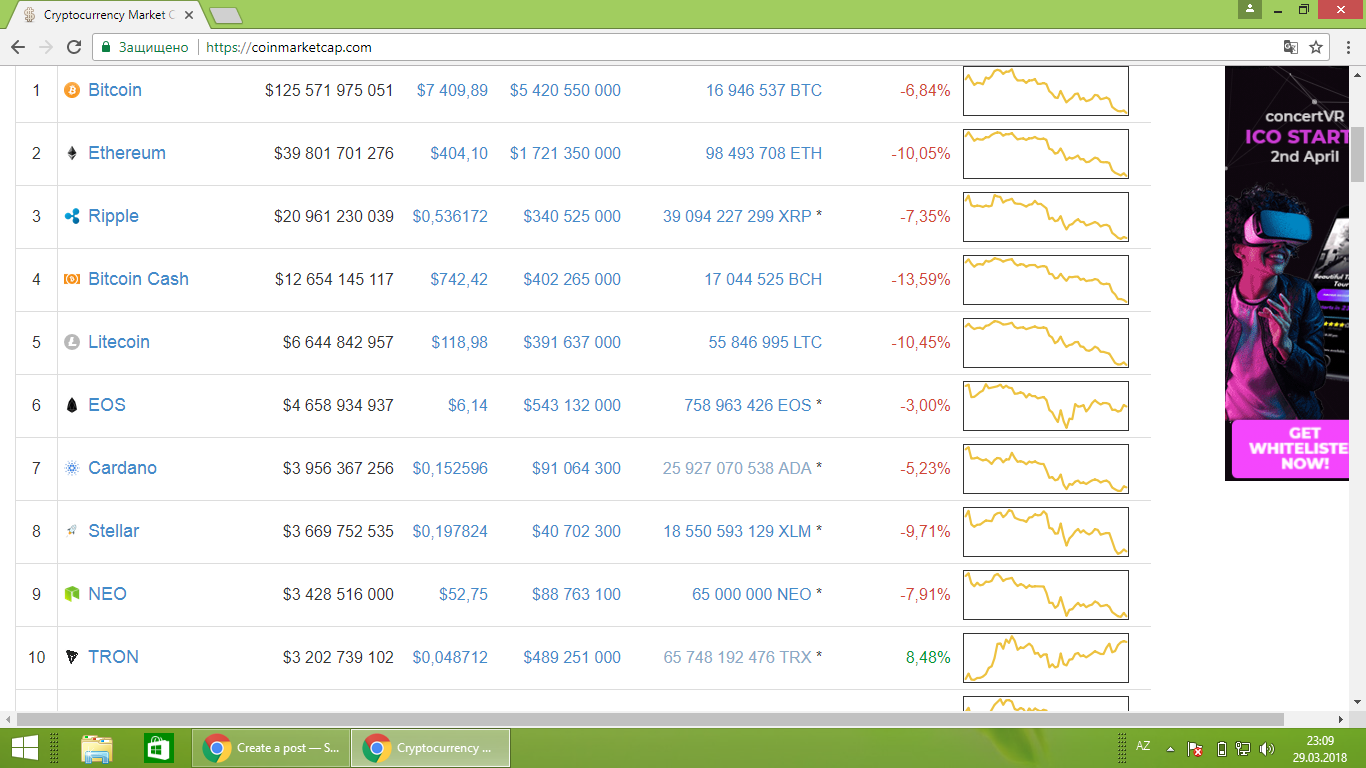The width and height of the screenshot is (1366, 768).
Task: Click the network tray icon
Action: 1243,748
